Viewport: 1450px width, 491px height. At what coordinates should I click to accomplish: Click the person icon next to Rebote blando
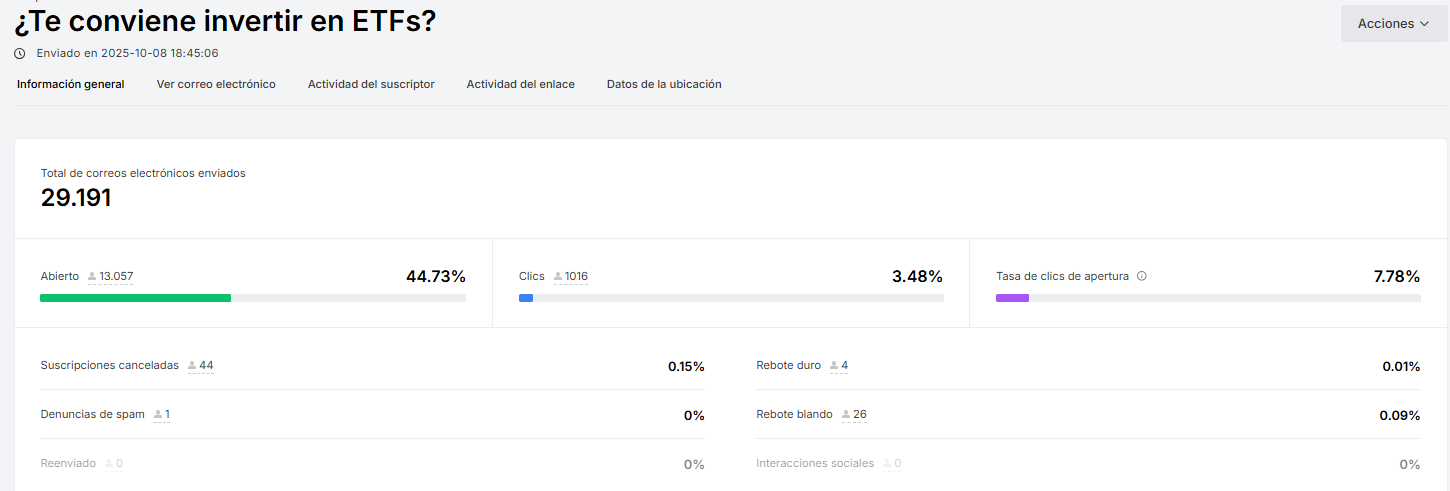[846, 415]
